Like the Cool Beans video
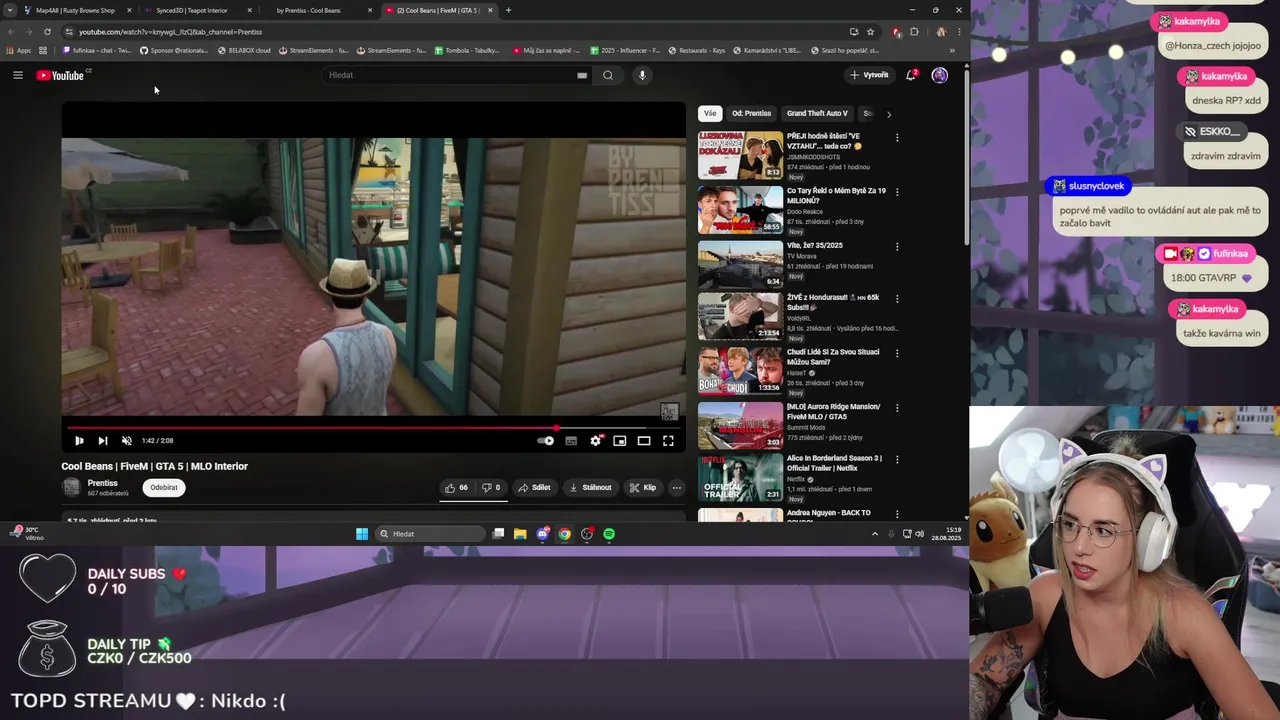The height and width of the screenshot is (720, 1280). click(x=457, y=488)
